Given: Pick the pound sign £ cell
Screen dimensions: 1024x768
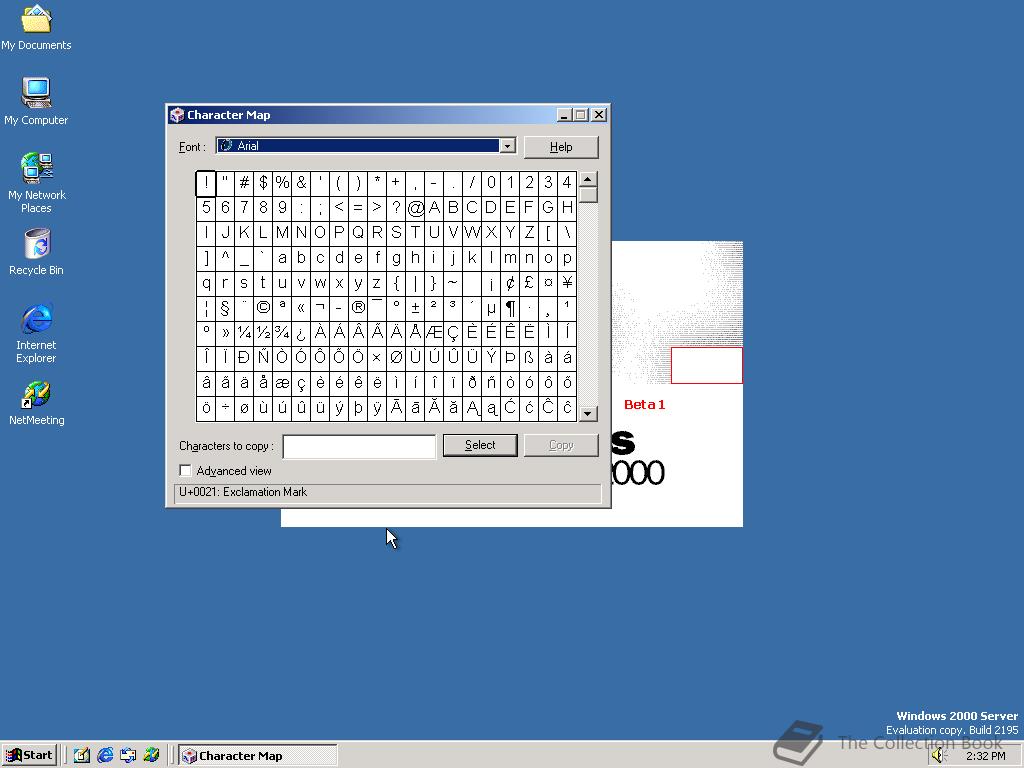Looking at the screenshot, I should coord(529,283).
